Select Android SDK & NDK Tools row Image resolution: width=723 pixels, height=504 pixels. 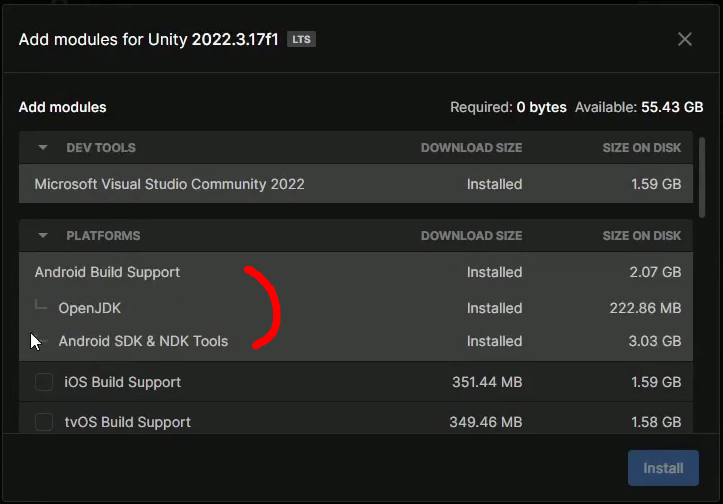[356, 341]
